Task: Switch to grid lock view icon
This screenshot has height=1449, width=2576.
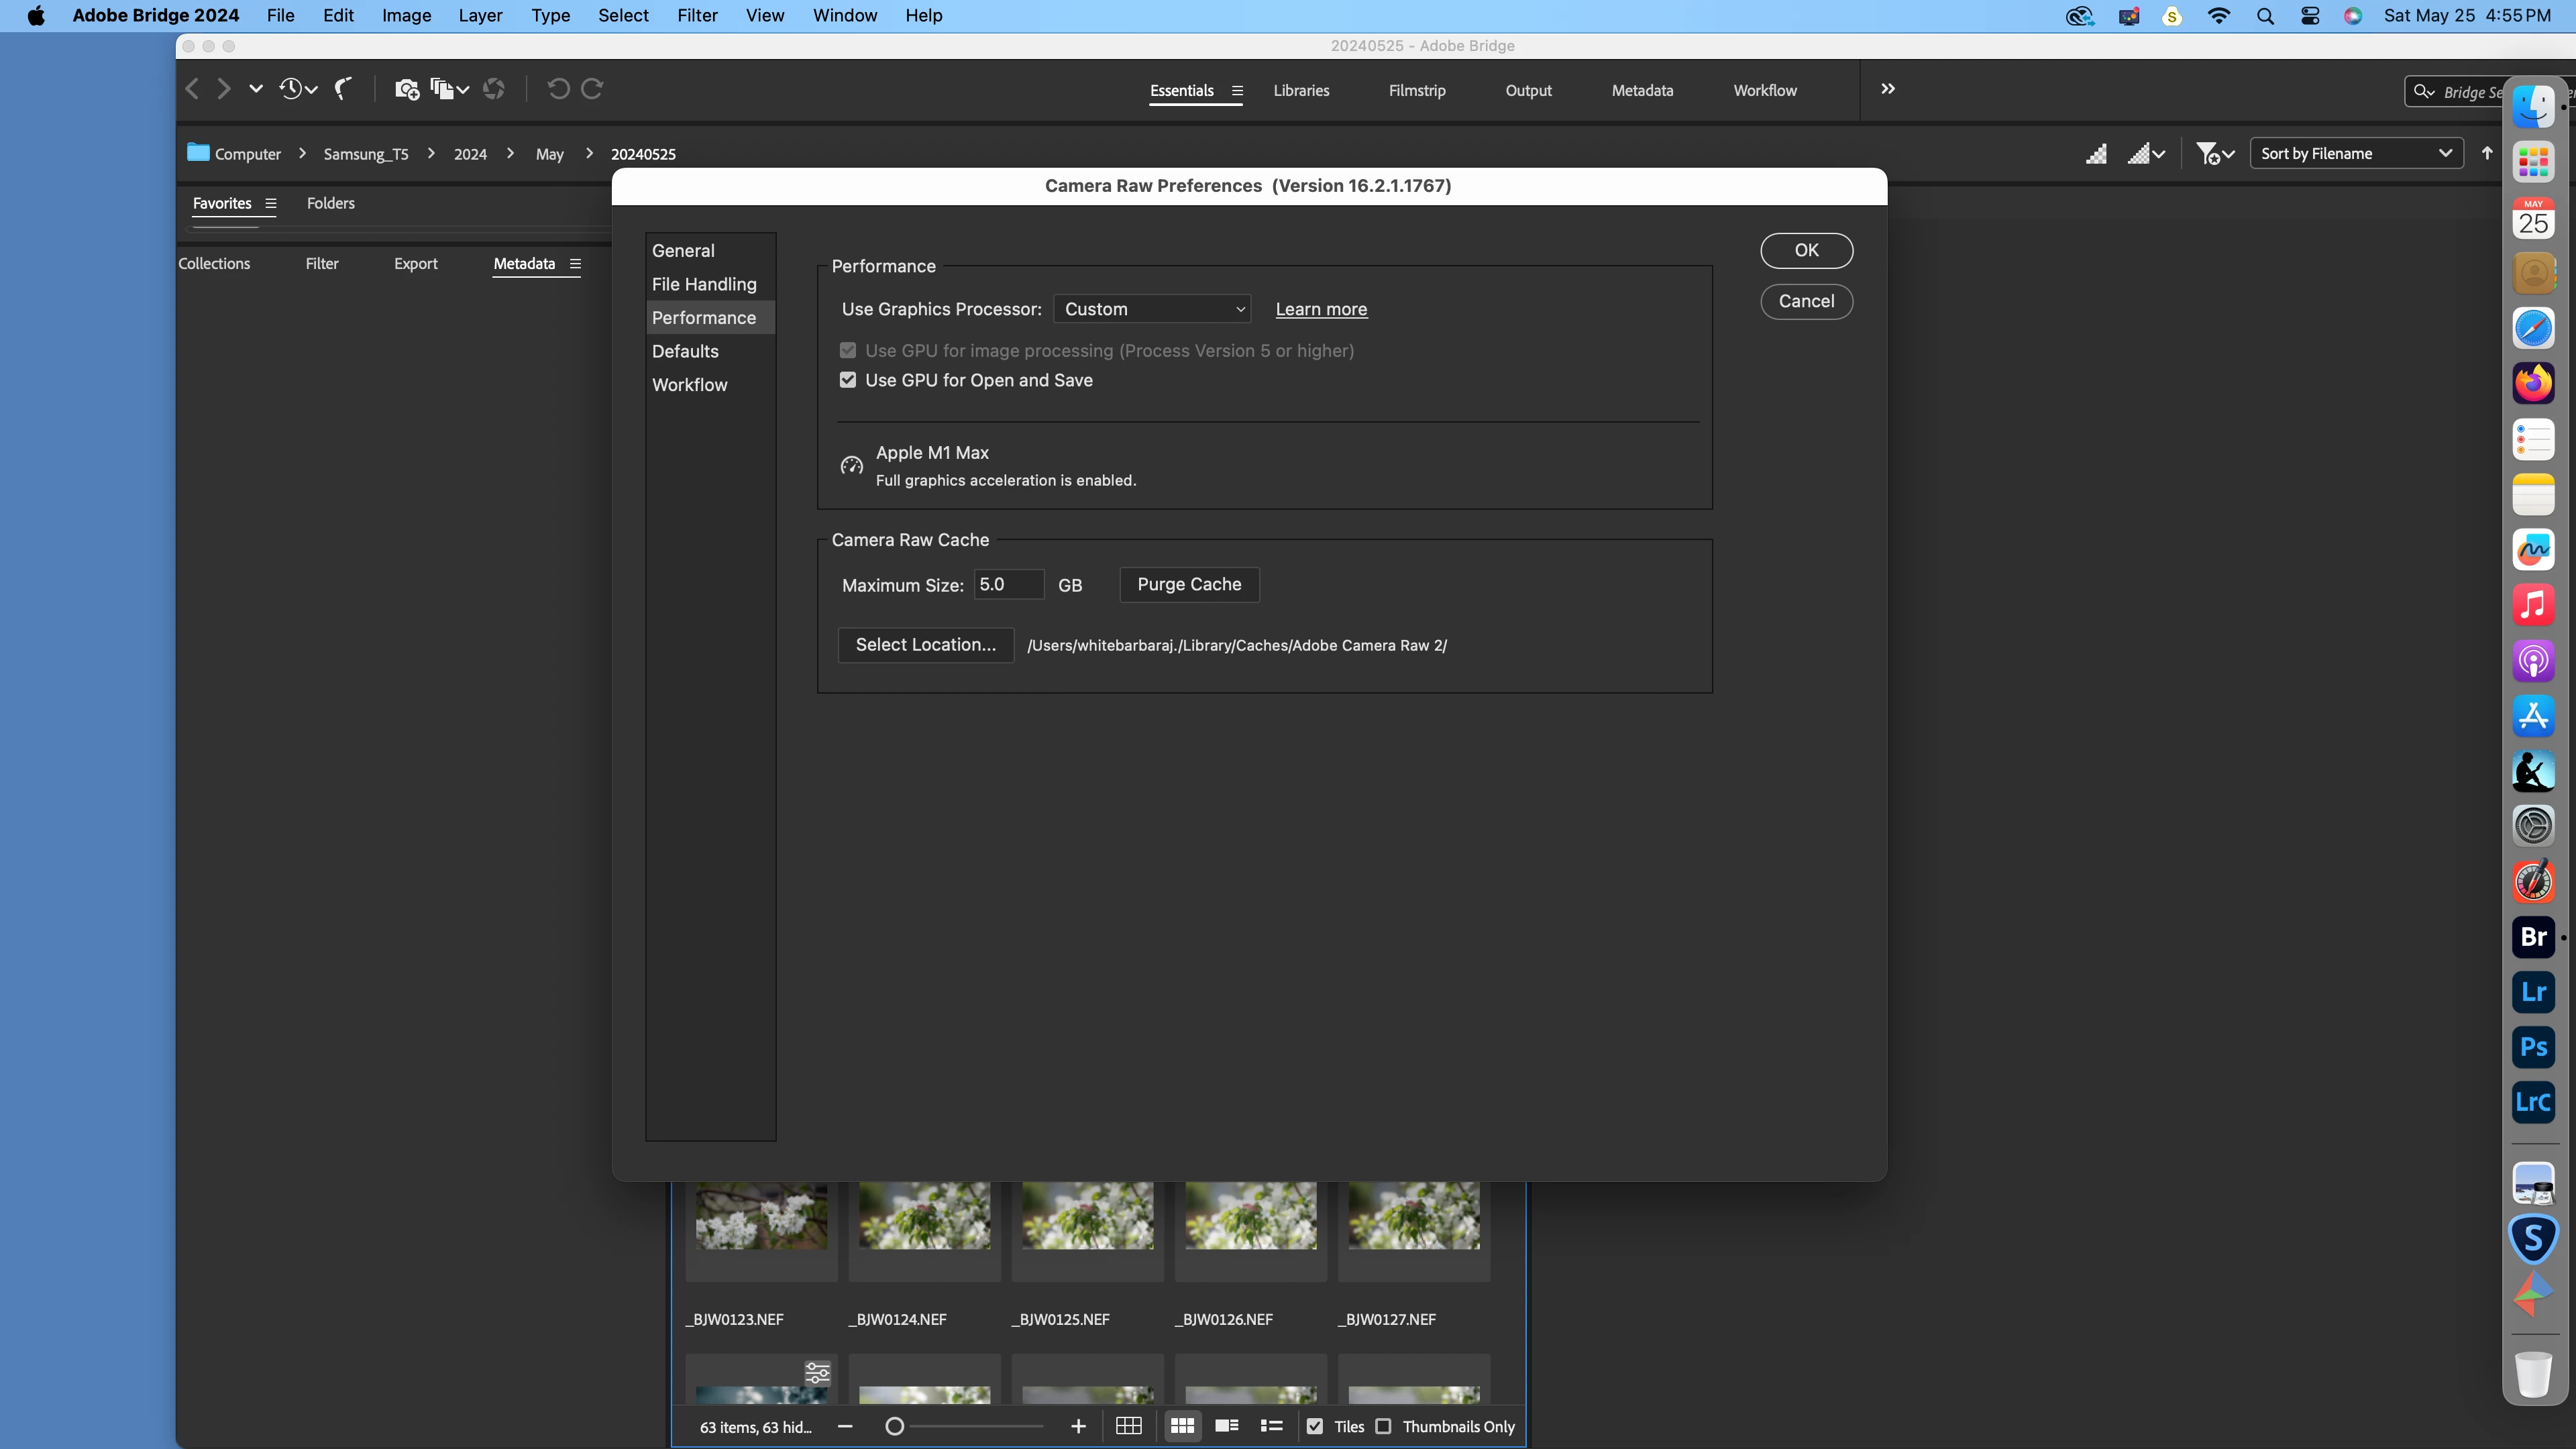Action: point(1128,1426)
